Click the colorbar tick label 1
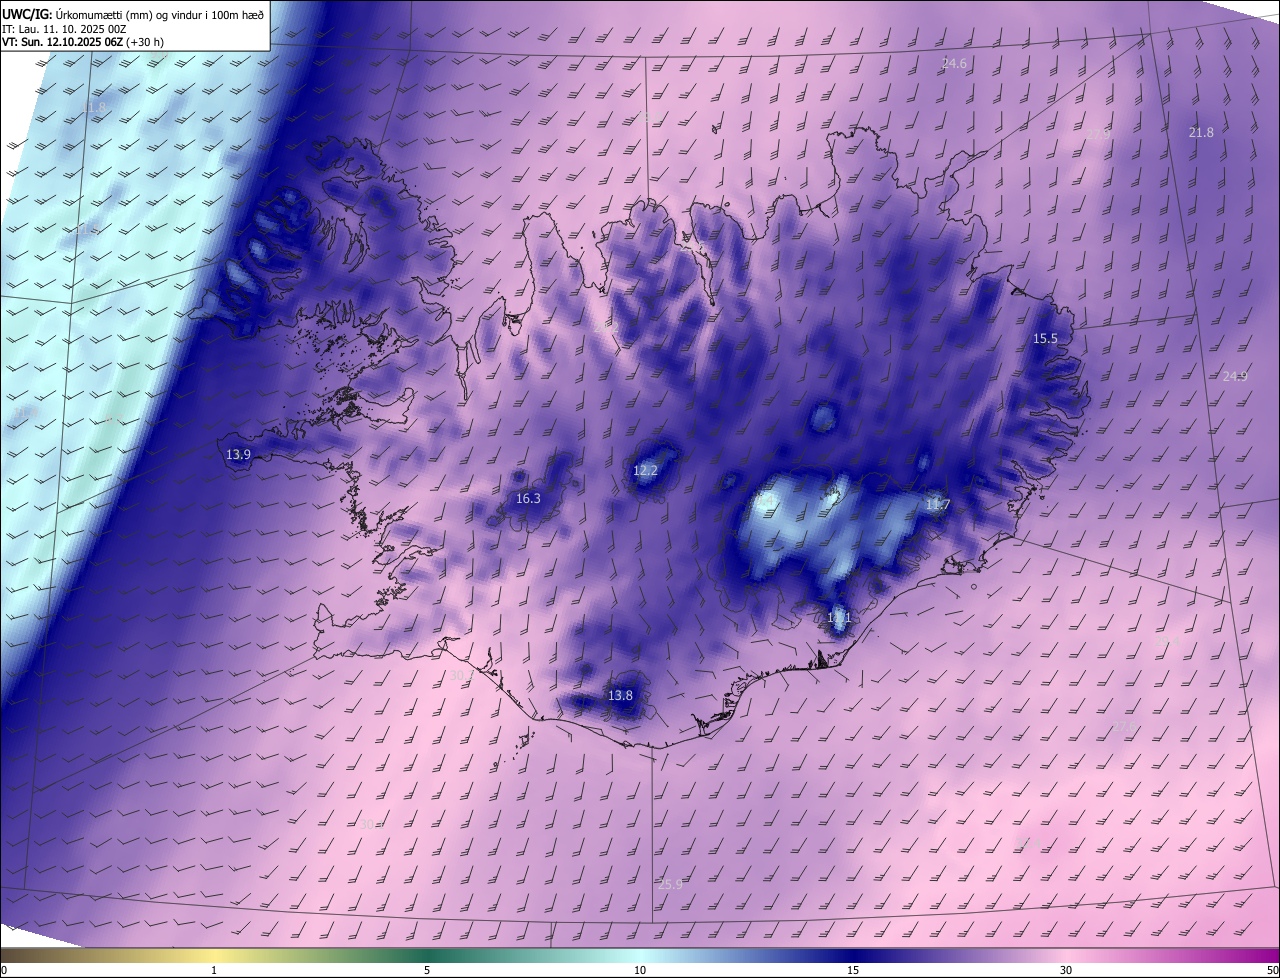Screen dimensions: 1280x978 pos(214,970)
